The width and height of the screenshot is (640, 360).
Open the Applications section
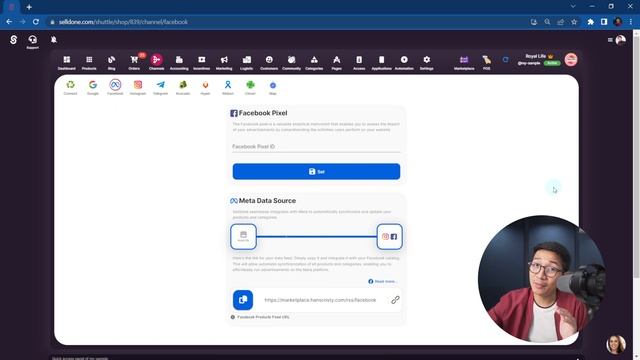382,62
